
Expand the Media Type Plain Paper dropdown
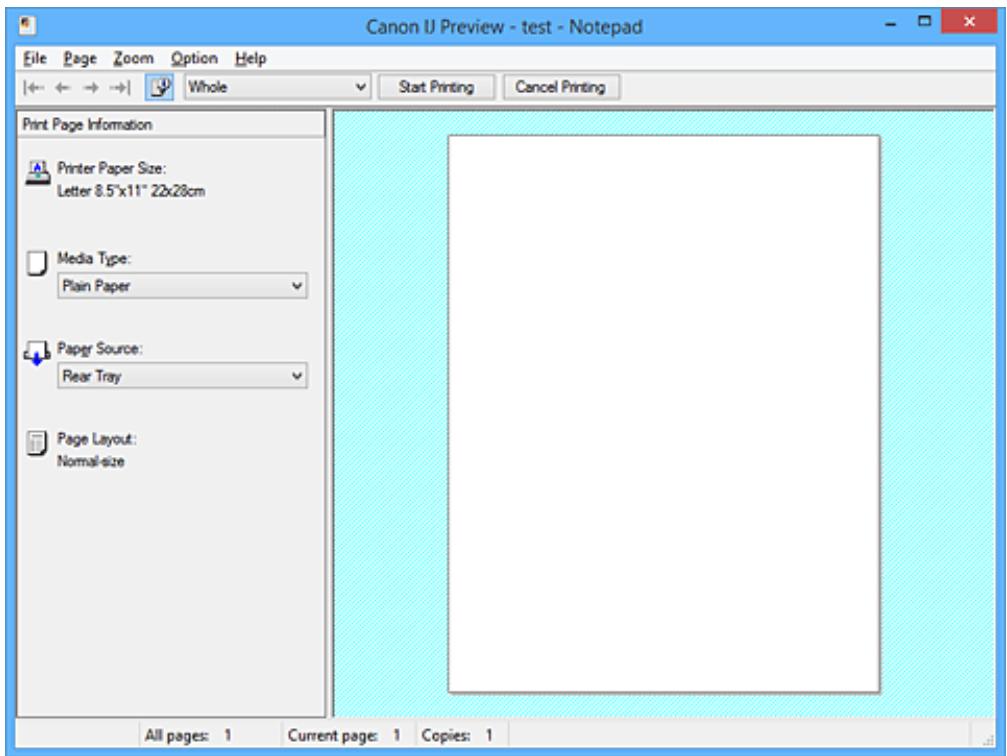click(x=182, y=286)
